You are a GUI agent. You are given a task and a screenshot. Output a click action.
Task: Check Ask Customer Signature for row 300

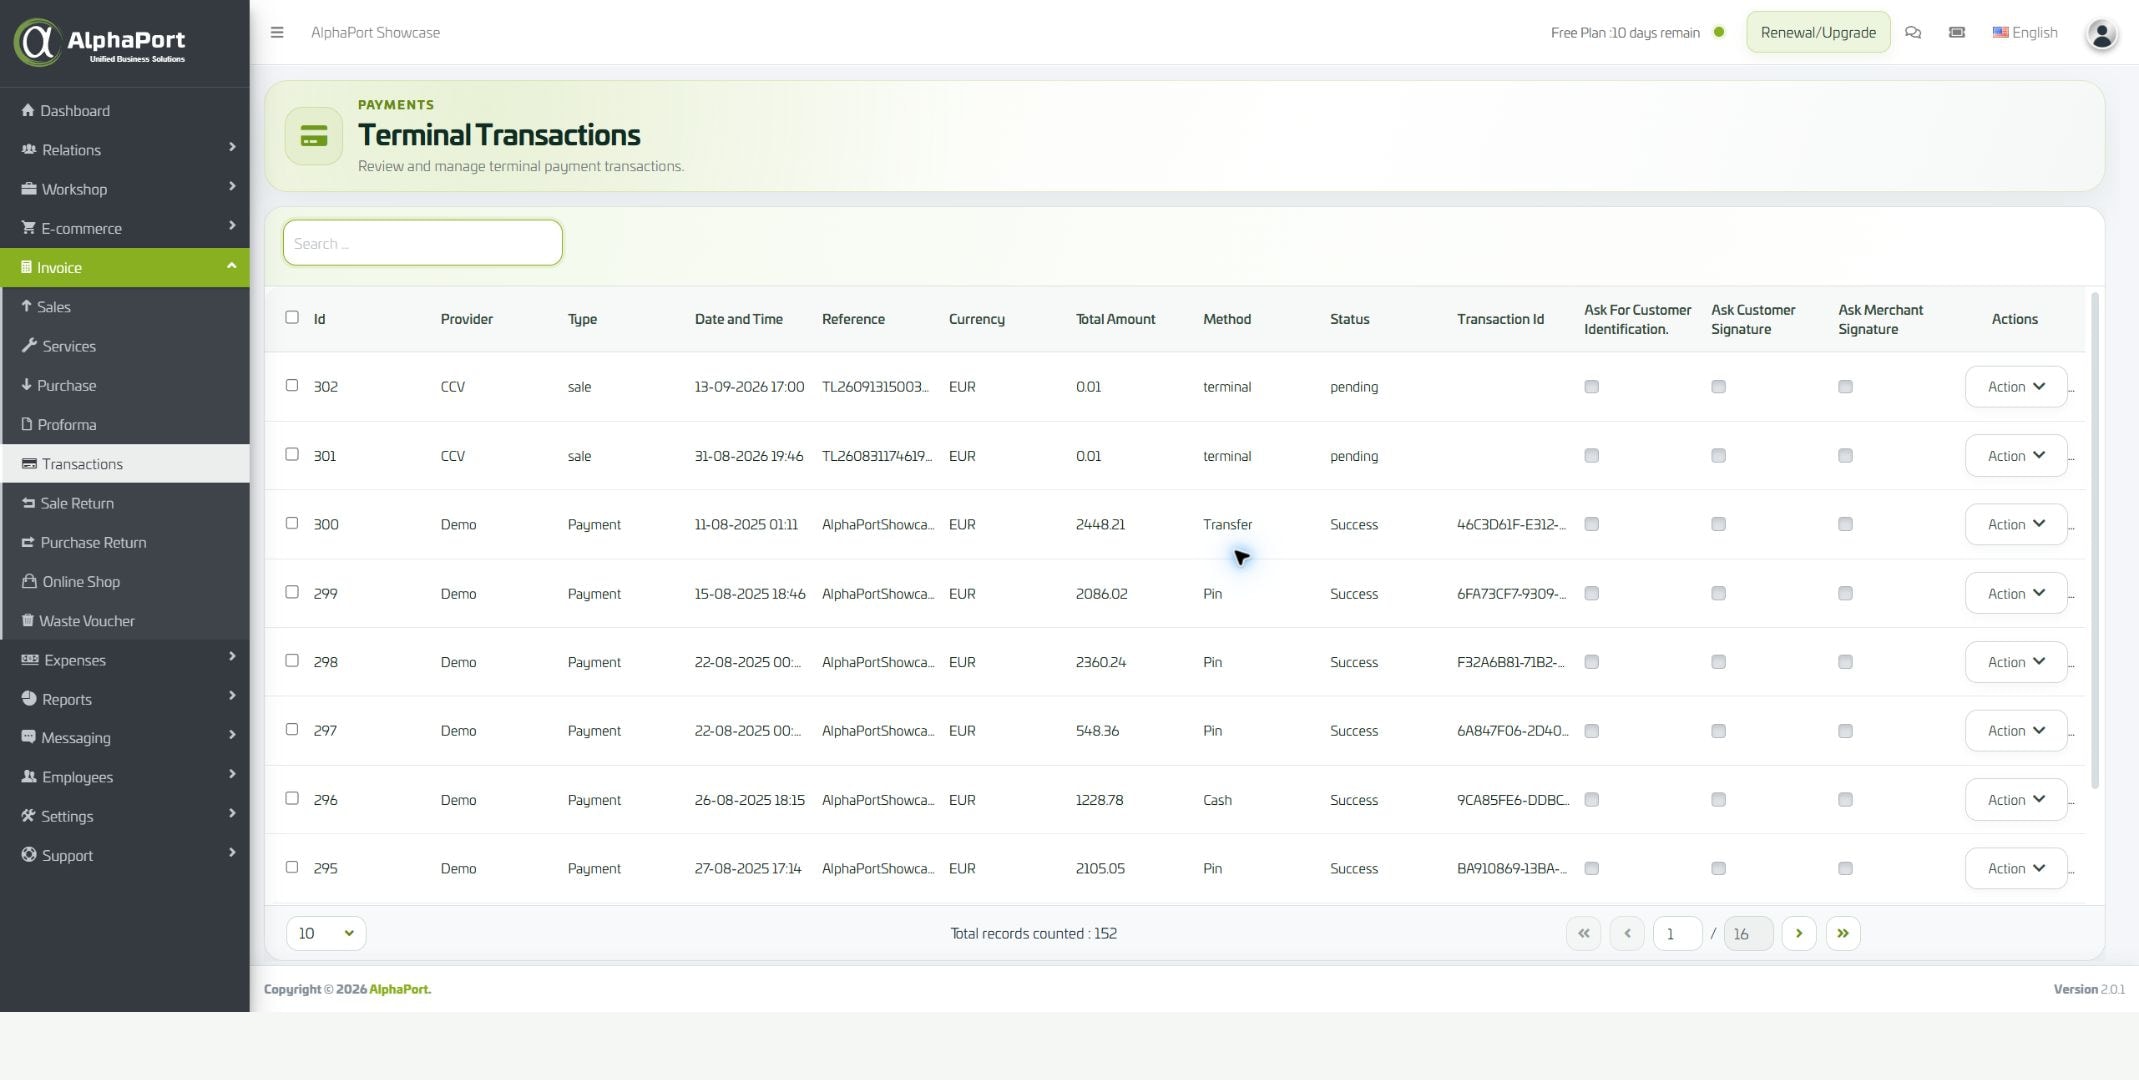(x=1718, y=524)
